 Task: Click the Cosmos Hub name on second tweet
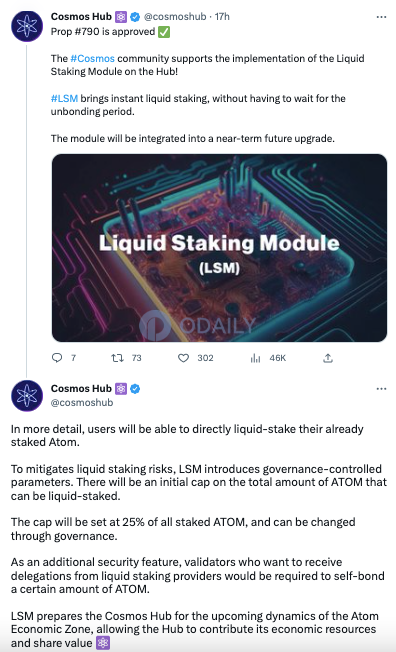(x=81, y=388)
